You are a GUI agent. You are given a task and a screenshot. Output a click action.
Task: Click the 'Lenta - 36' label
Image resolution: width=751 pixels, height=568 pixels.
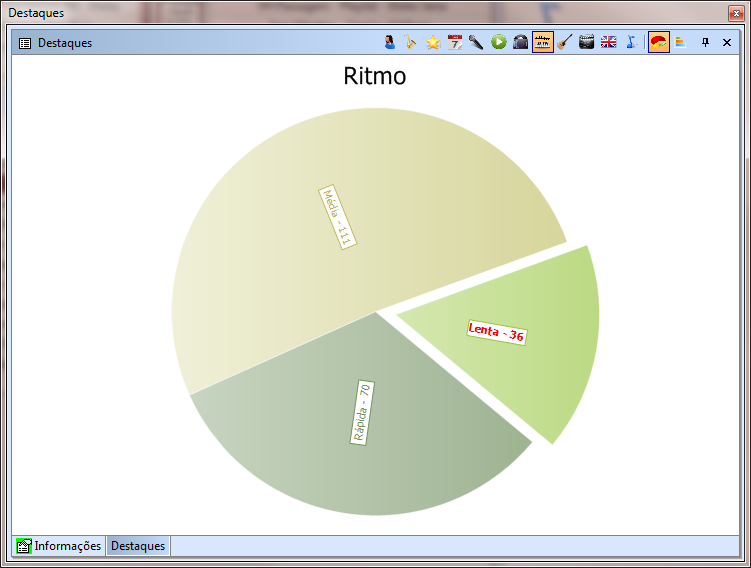point(497,332)
